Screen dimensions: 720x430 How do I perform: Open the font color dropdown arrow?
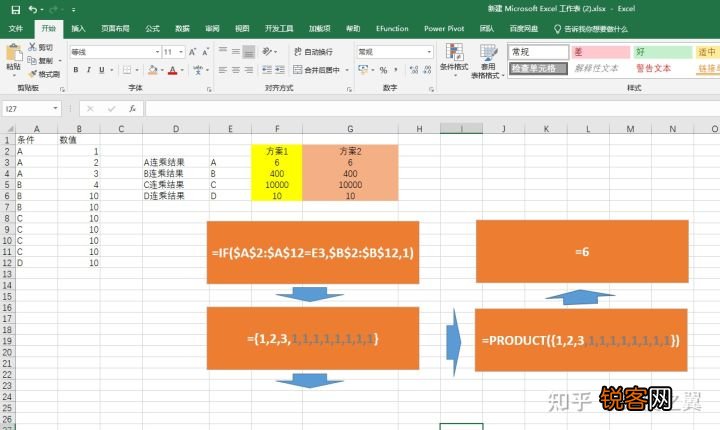coord(182,70)
